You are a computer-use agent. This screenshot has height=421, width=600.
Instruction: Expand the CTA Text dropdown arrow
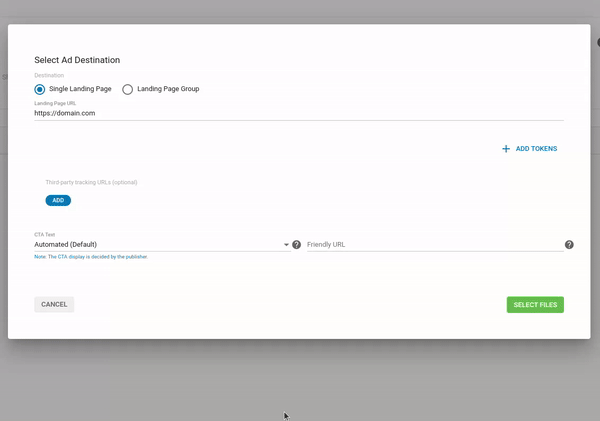pos(286,245)
